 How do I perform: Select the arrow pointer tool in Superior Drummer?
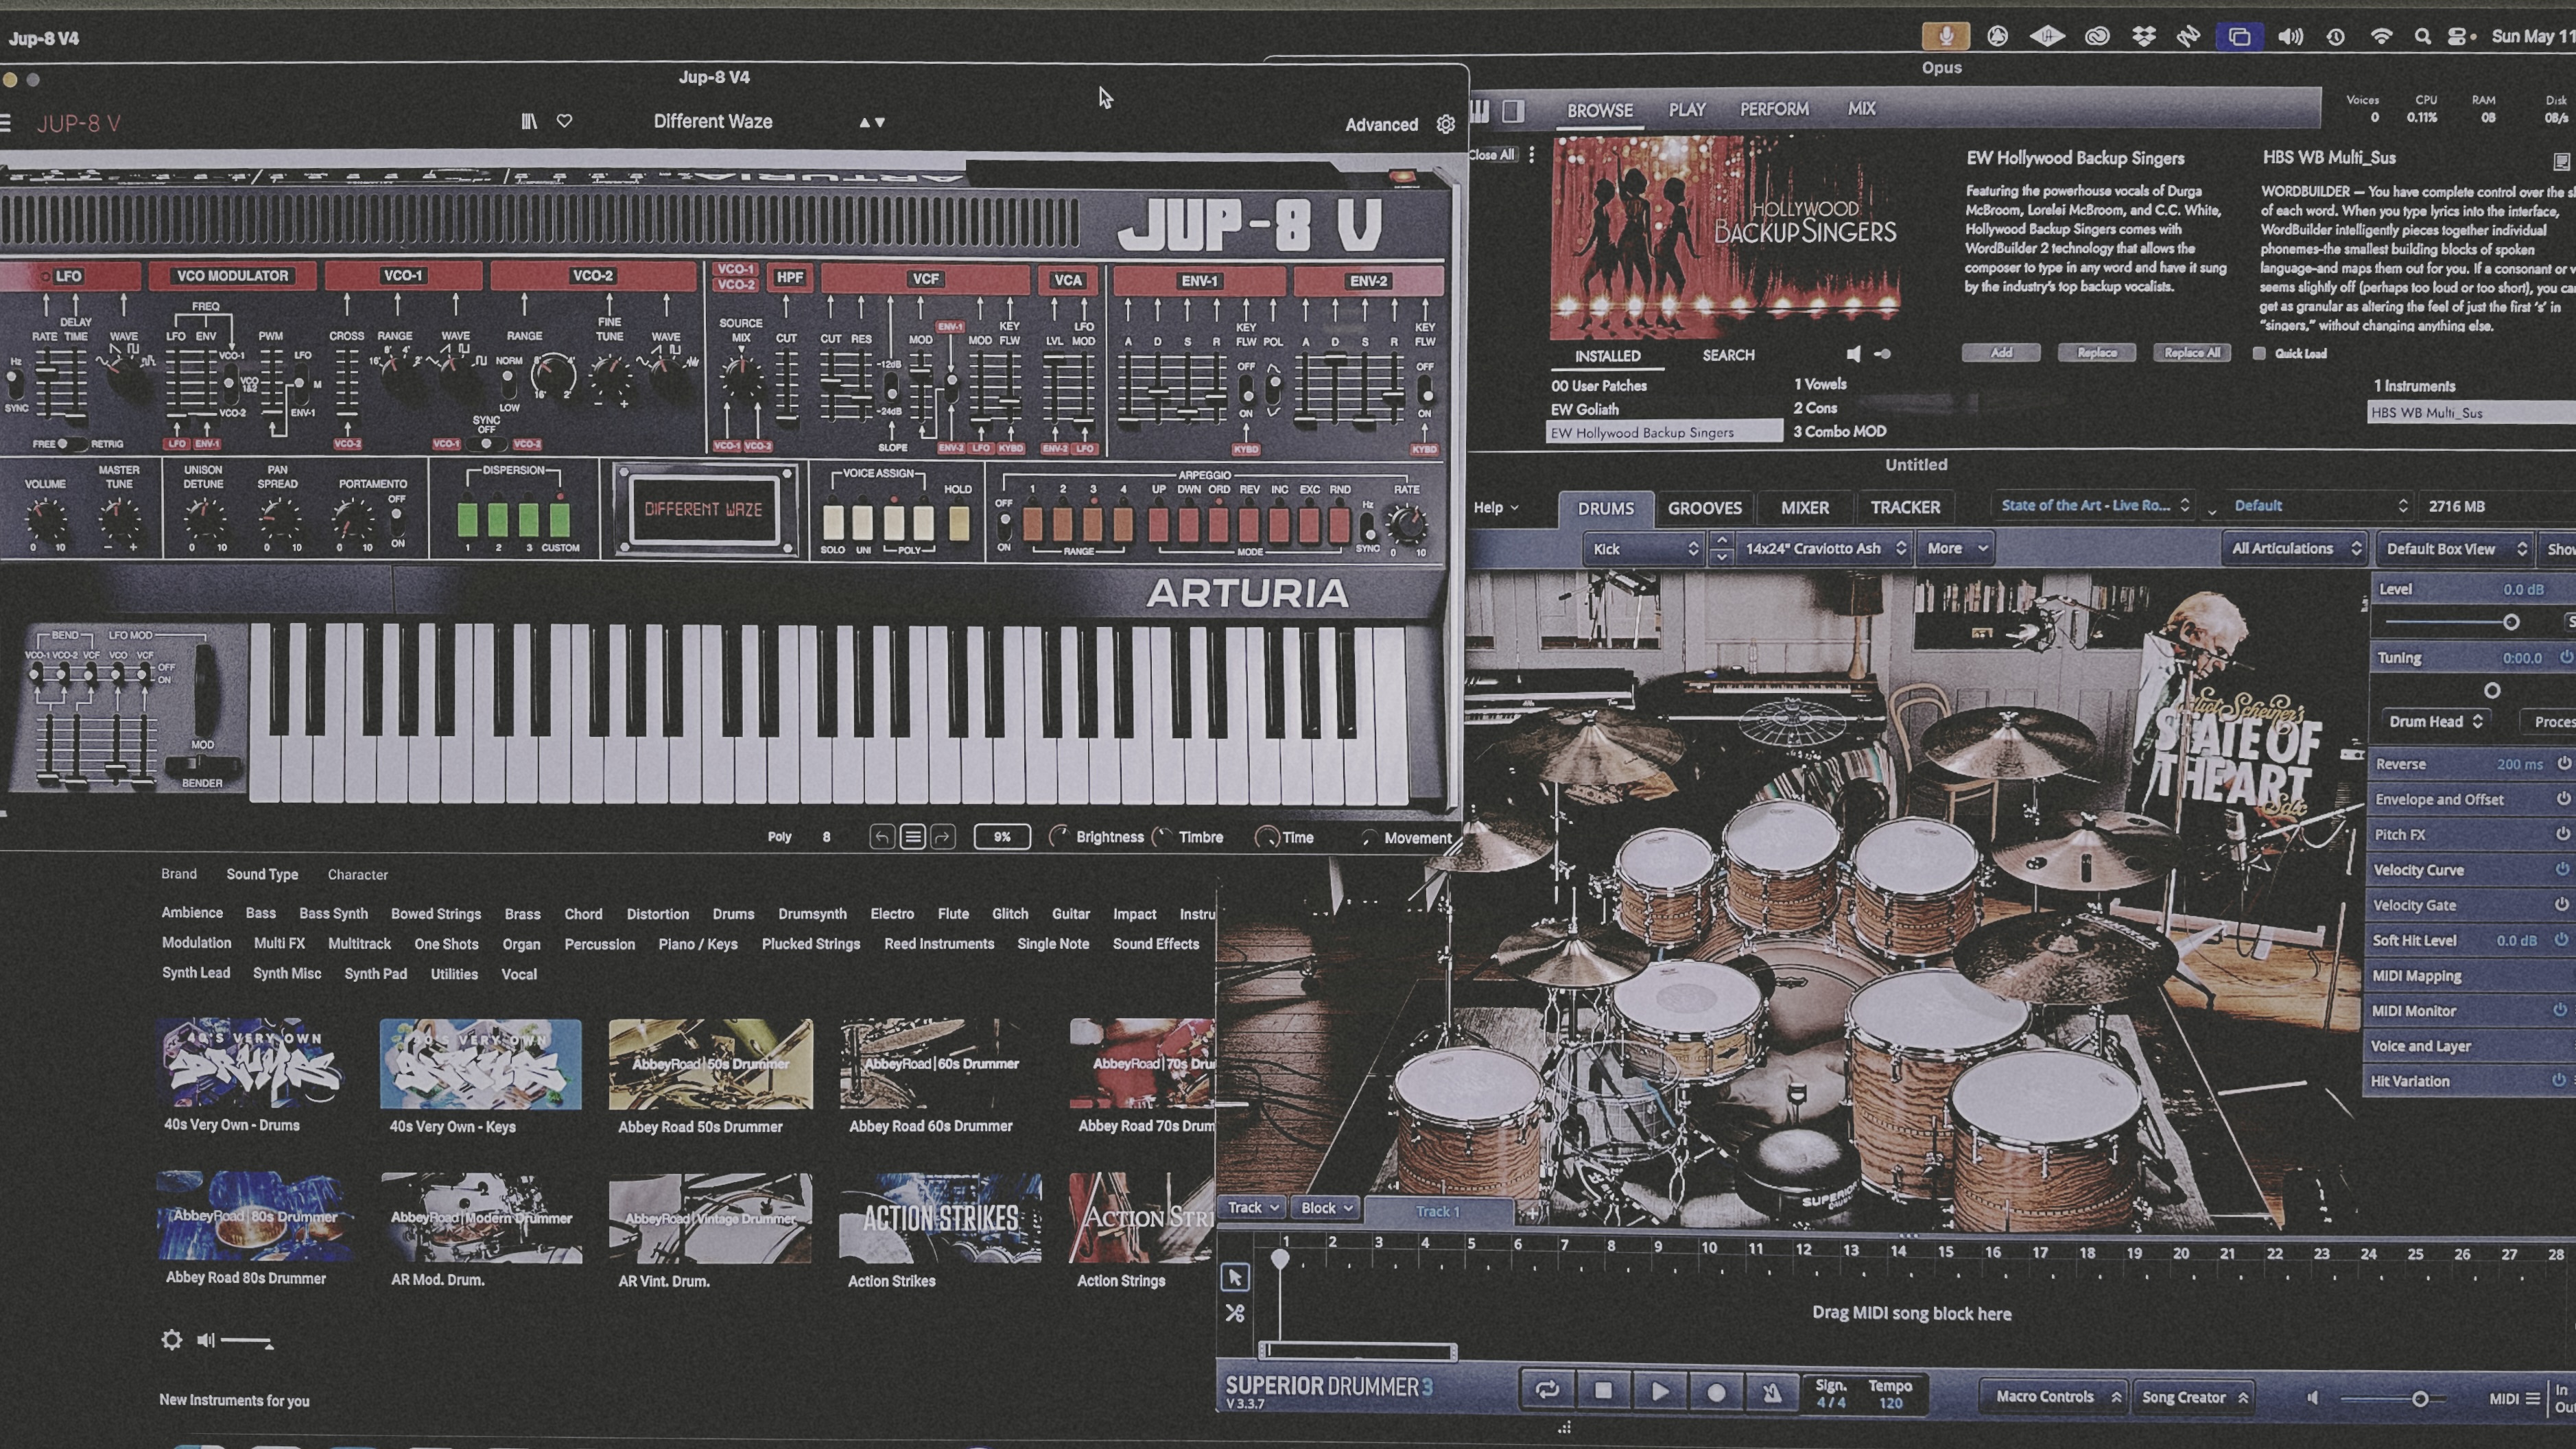click(1235, 1277)
